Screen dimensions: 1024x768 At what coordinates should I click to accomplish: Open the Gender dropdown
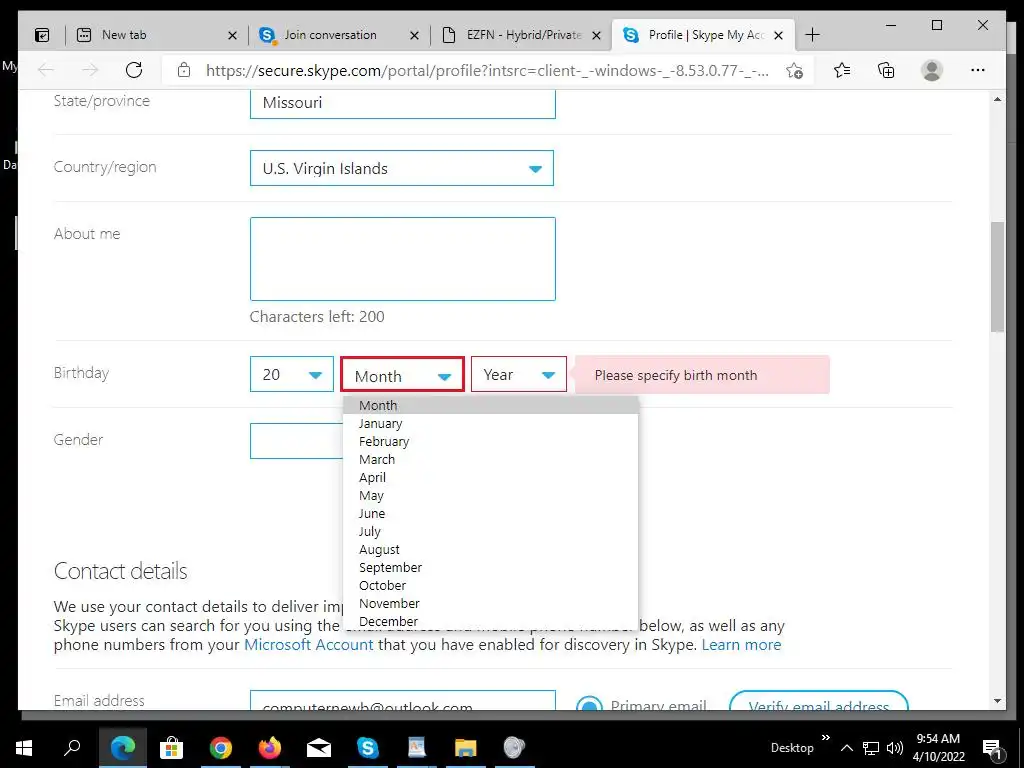[296, 441]
